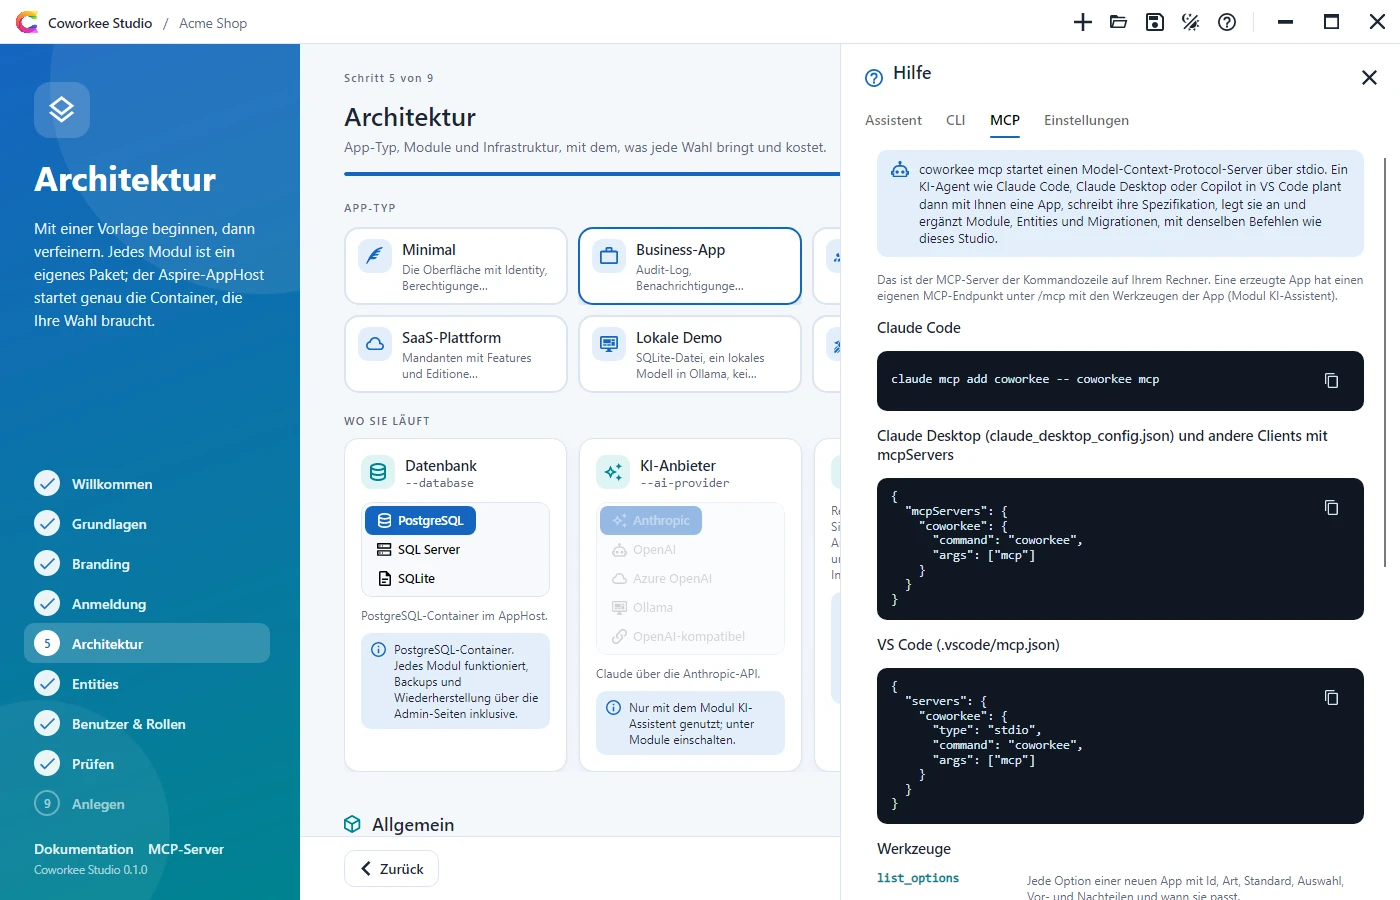Click the Zurück button

pyautogui.click(x=391, y=868)
